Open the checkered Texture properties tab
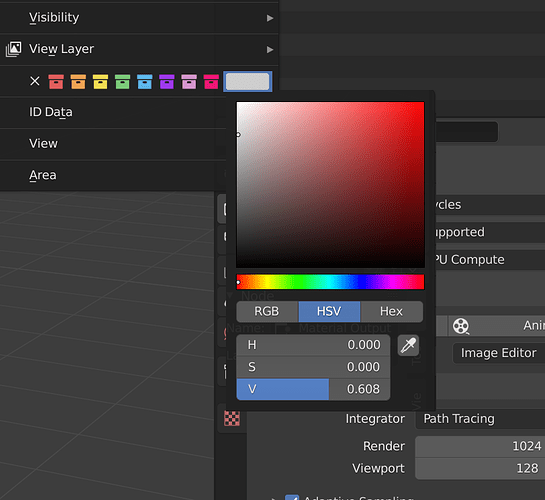This screenshot has height=500, width=545. click(x=232, y=418)
